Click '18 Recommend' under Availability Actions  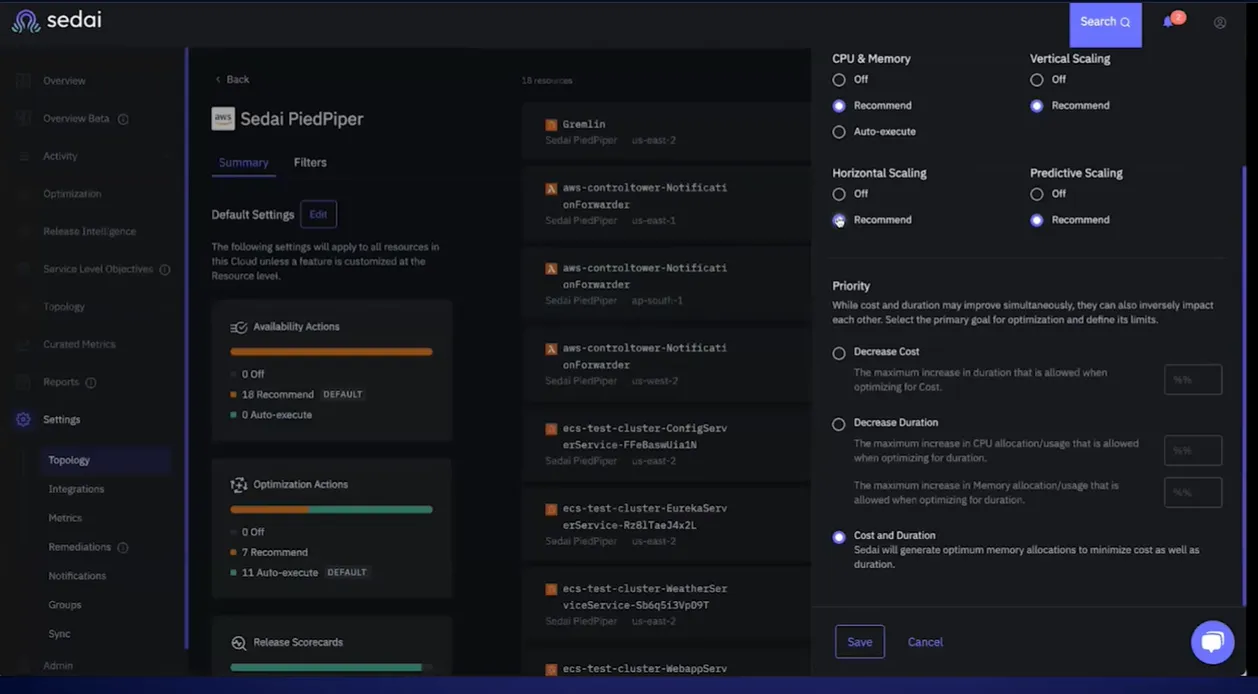[x=296, y=395]
